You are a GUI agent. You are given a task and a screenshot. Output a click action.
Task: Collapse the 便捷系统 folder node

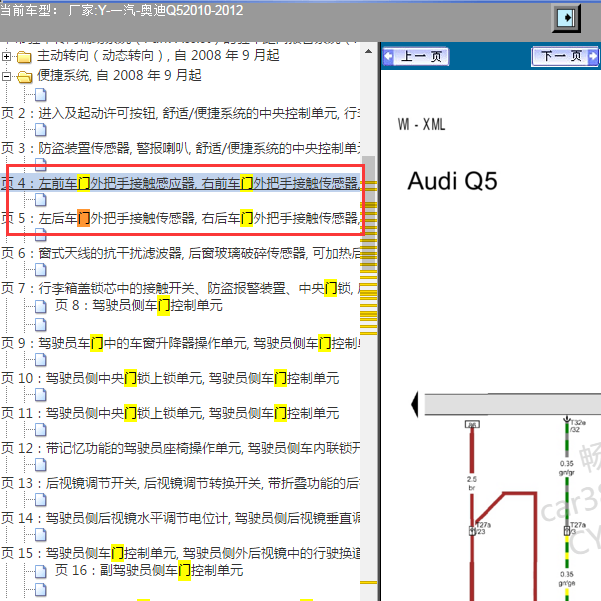(x=6, y=76)
